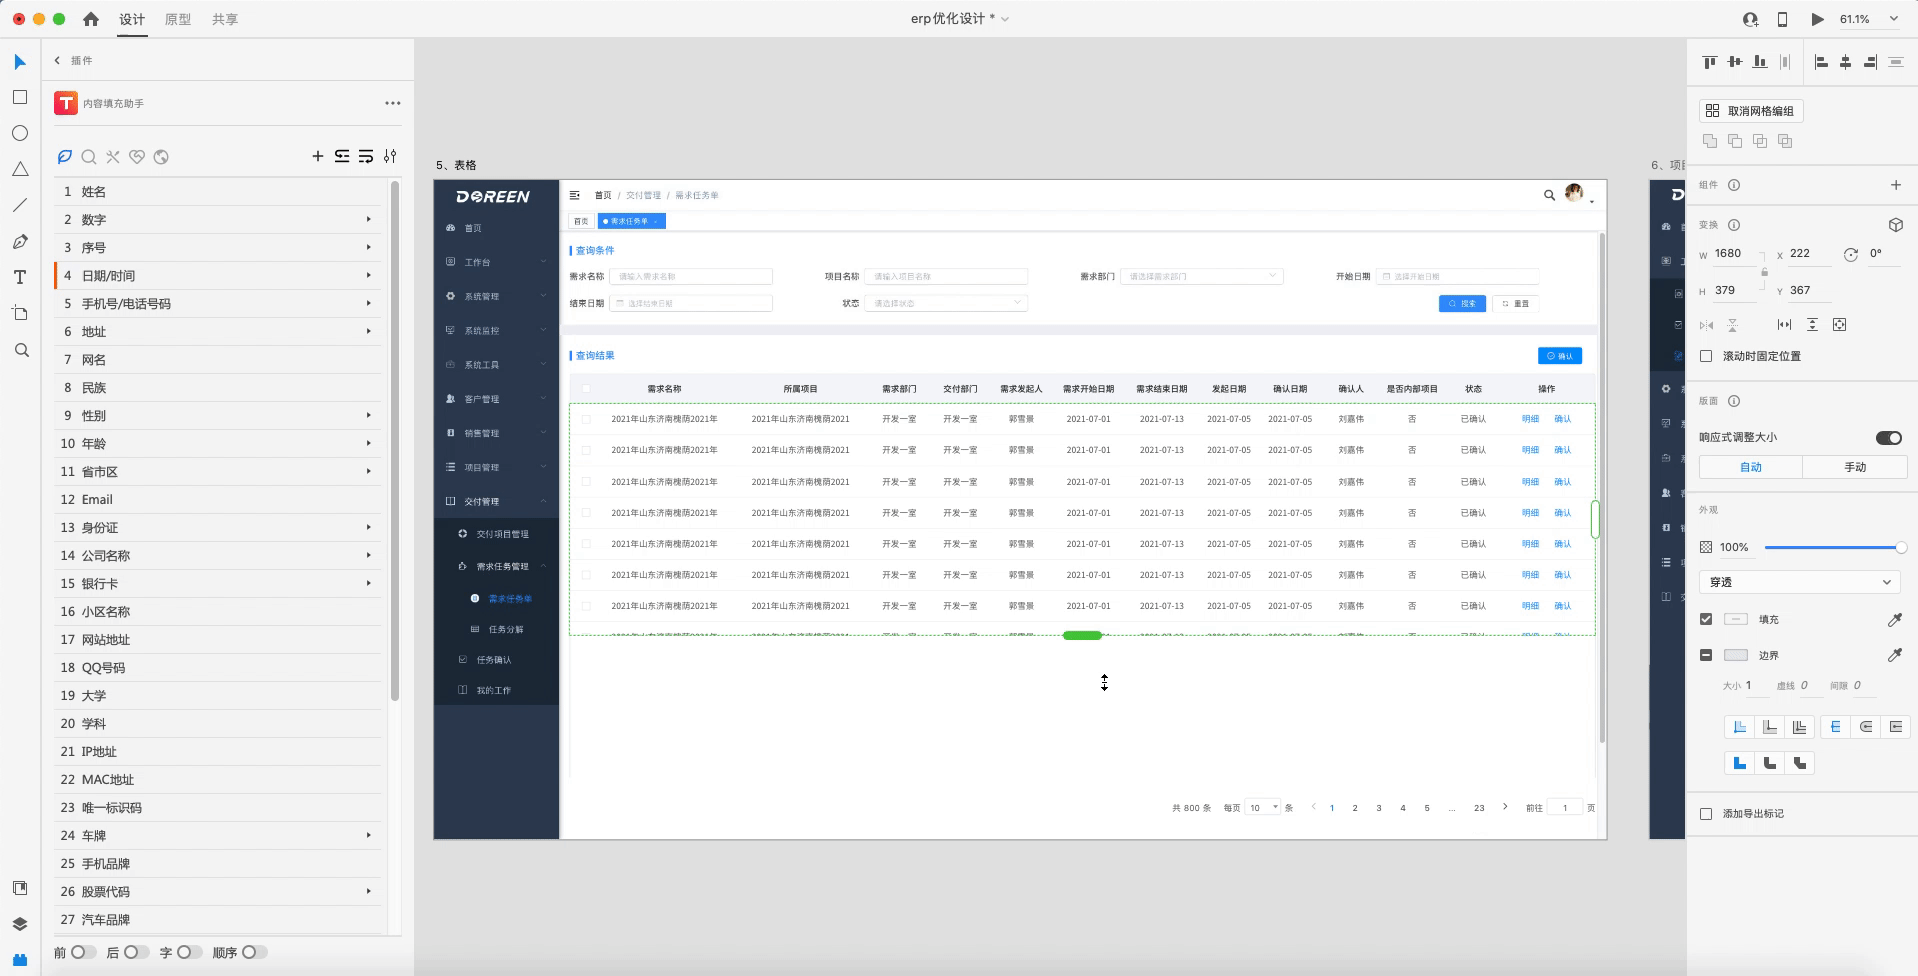Check the 添加导出标记 checkbox
The height and width of the screenshot is (976, 1918).
(x=1706, y=814)
